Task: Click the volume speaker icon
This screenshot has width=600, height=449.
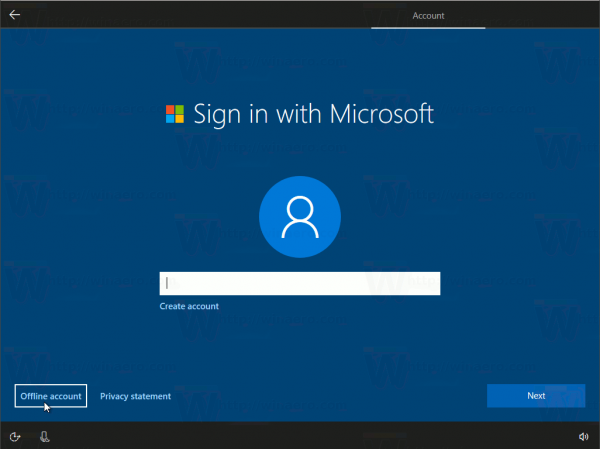Action: coord(583,436)
